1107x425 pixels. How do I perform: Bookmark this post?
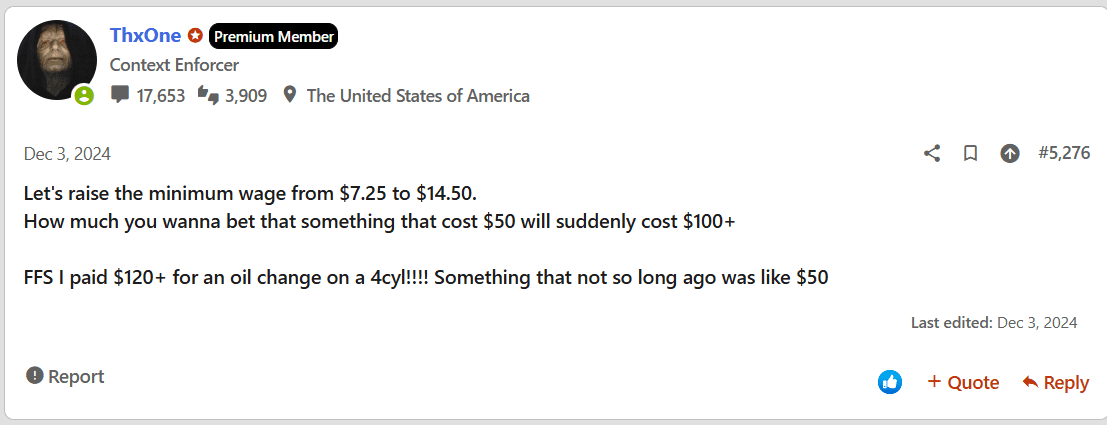tap(970, 153)
